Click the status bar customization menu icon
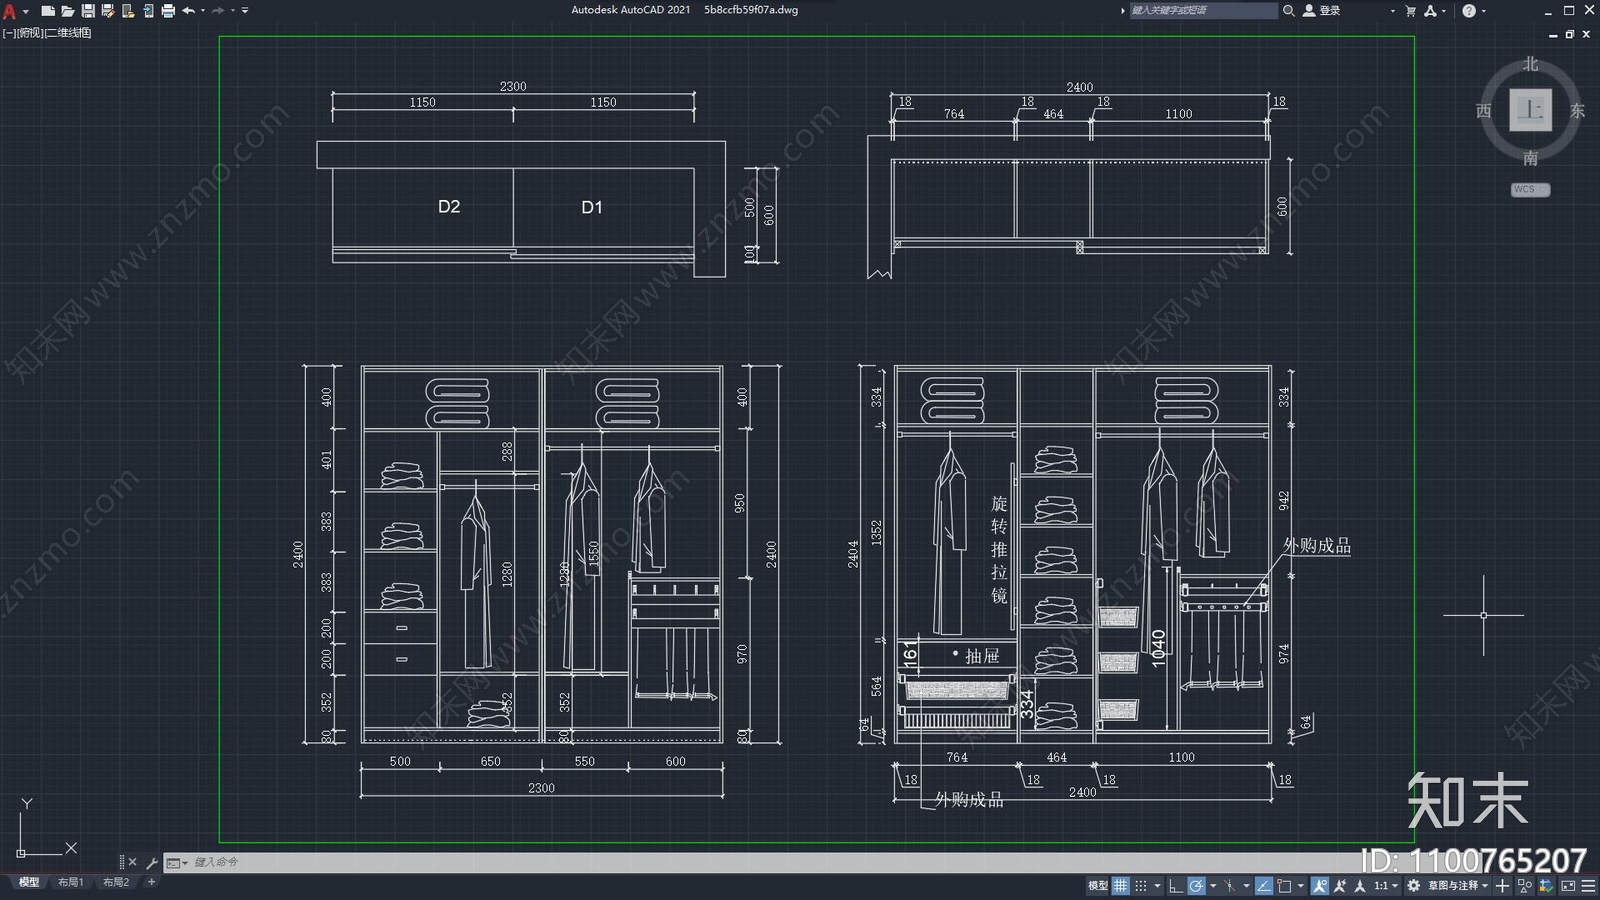The image size is (1600, 900). (x=1588, y=885)
